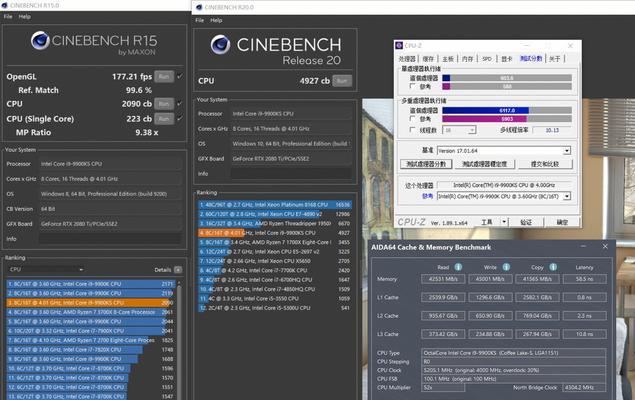Click the Cinebench R15 title bar app icon

[4, 5]
